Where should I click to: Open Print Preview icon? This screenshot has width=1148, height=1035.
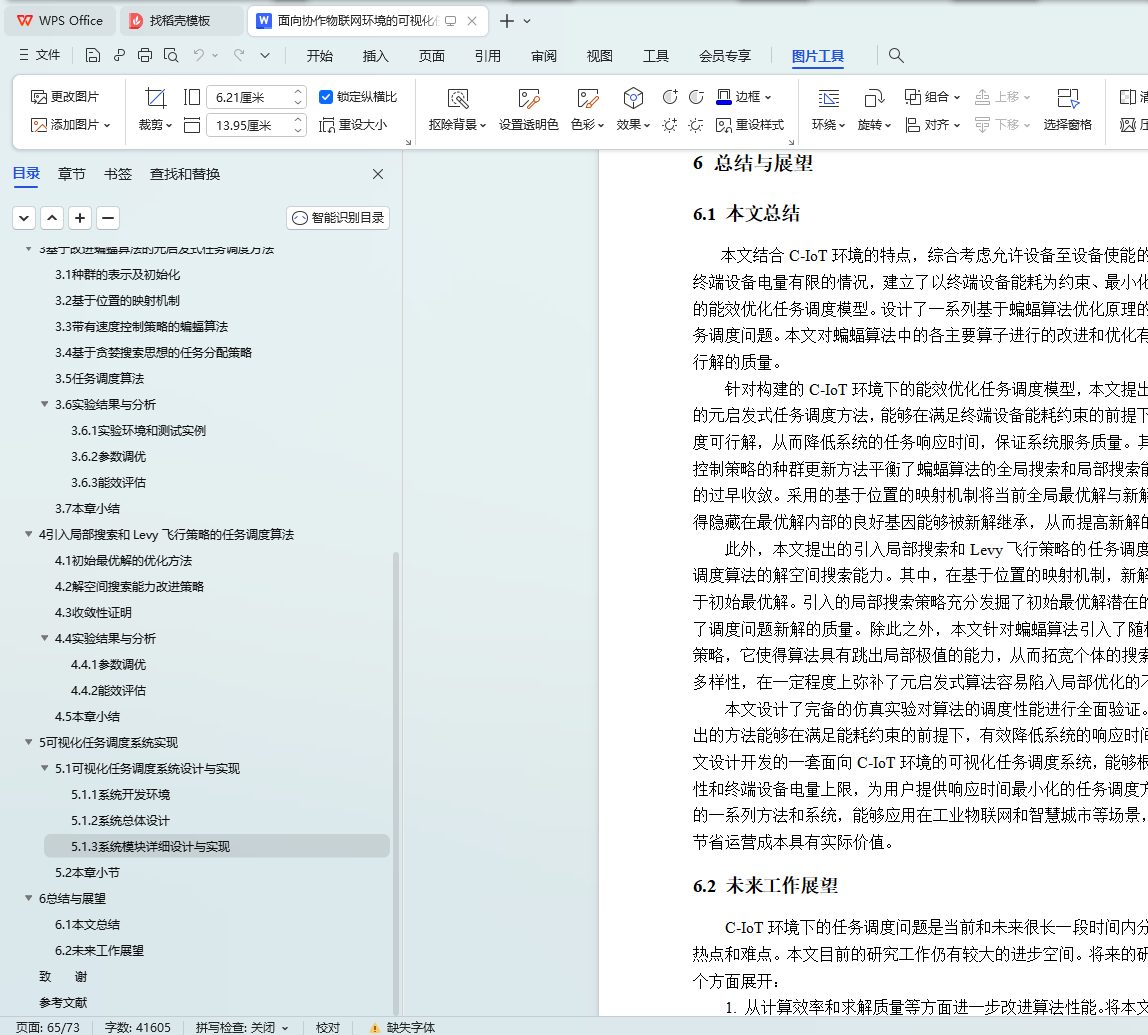(x=171, y=56)
